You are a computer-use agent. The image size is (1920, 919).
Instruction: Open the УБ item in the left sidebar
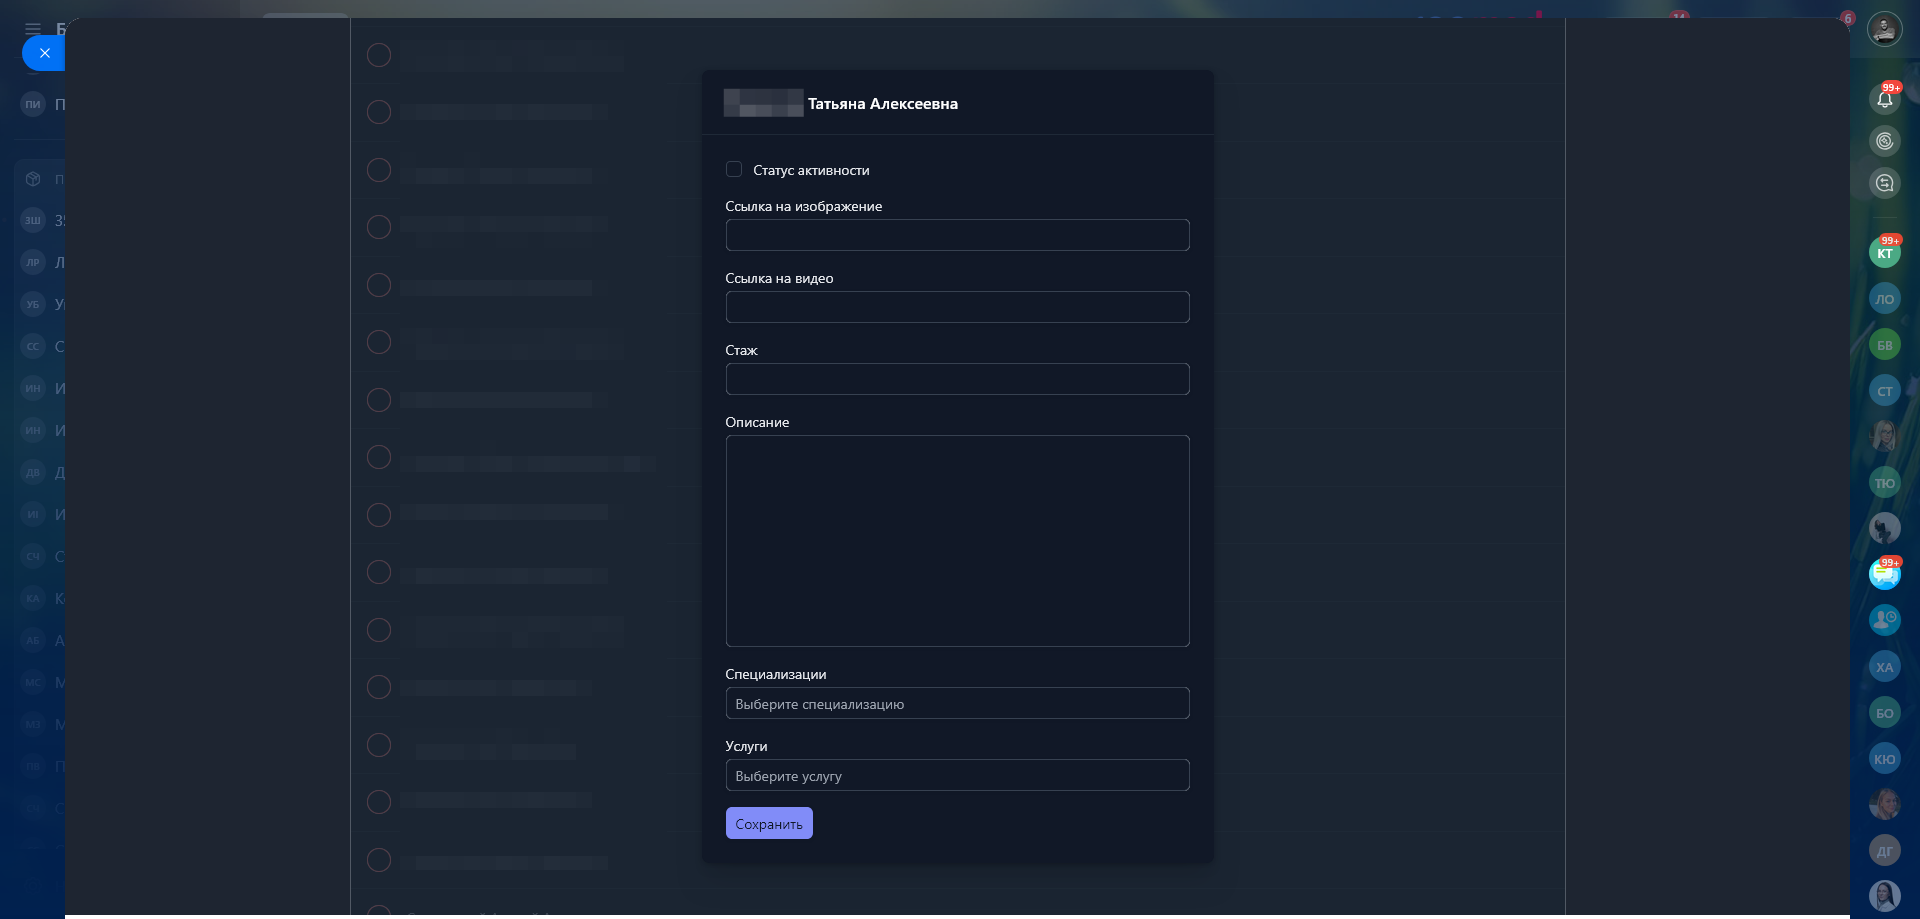(33, 305)
